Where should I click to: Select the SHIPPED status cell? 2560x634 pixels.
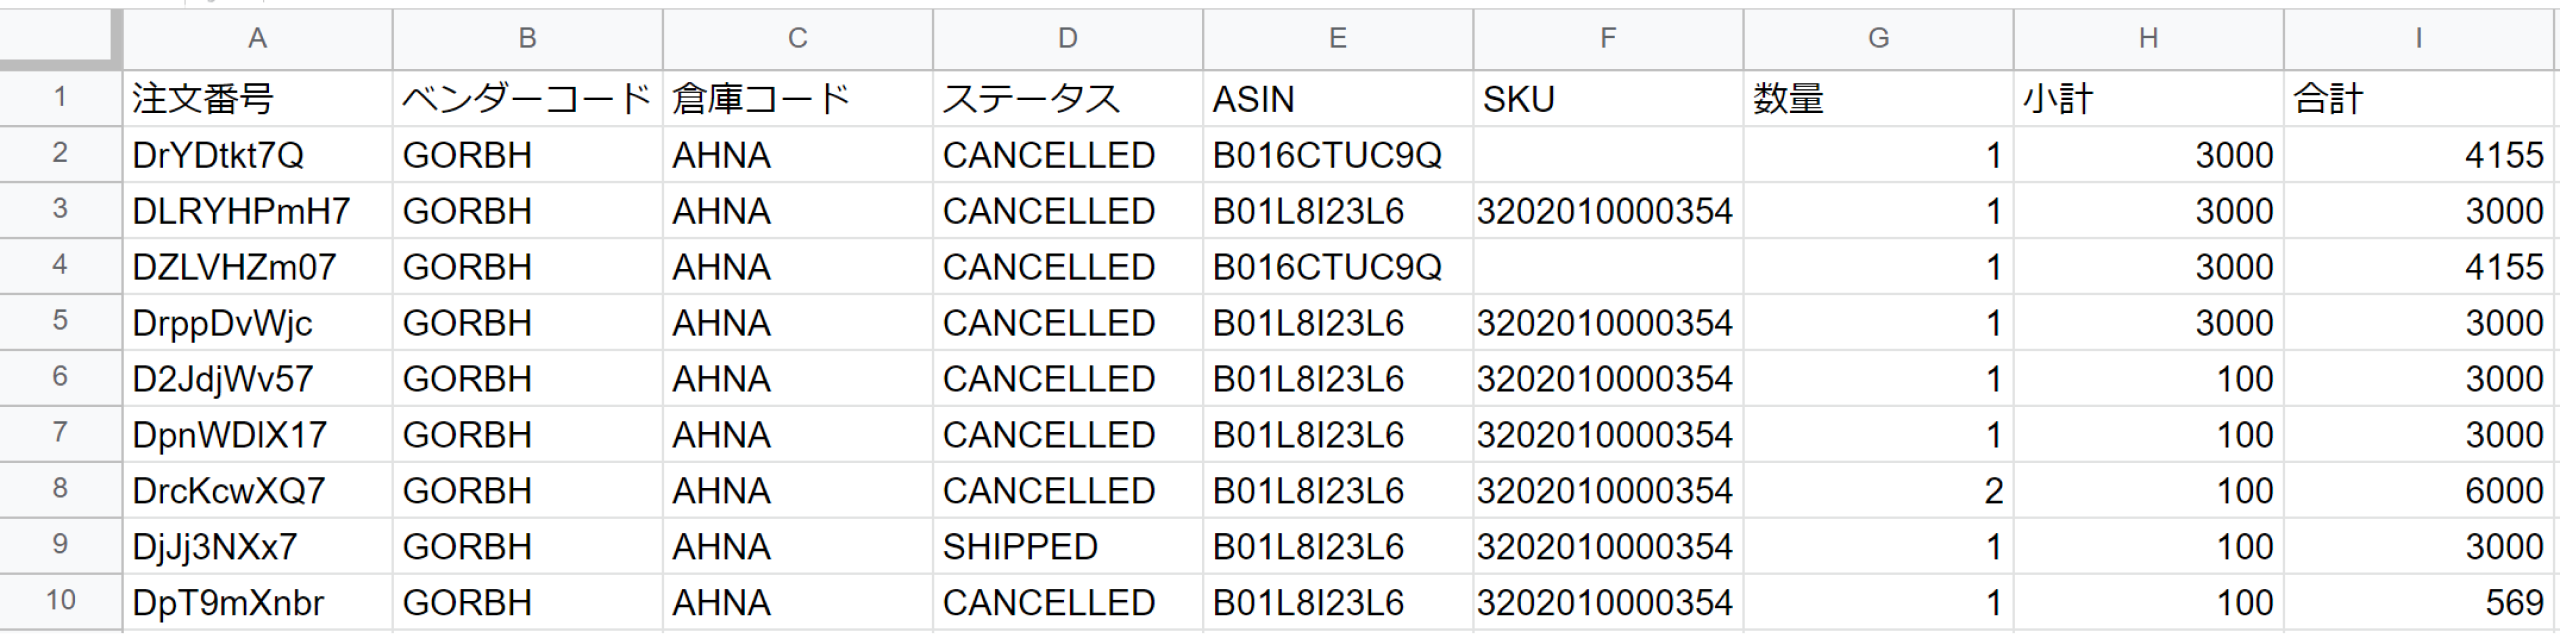pos(1067,546)
